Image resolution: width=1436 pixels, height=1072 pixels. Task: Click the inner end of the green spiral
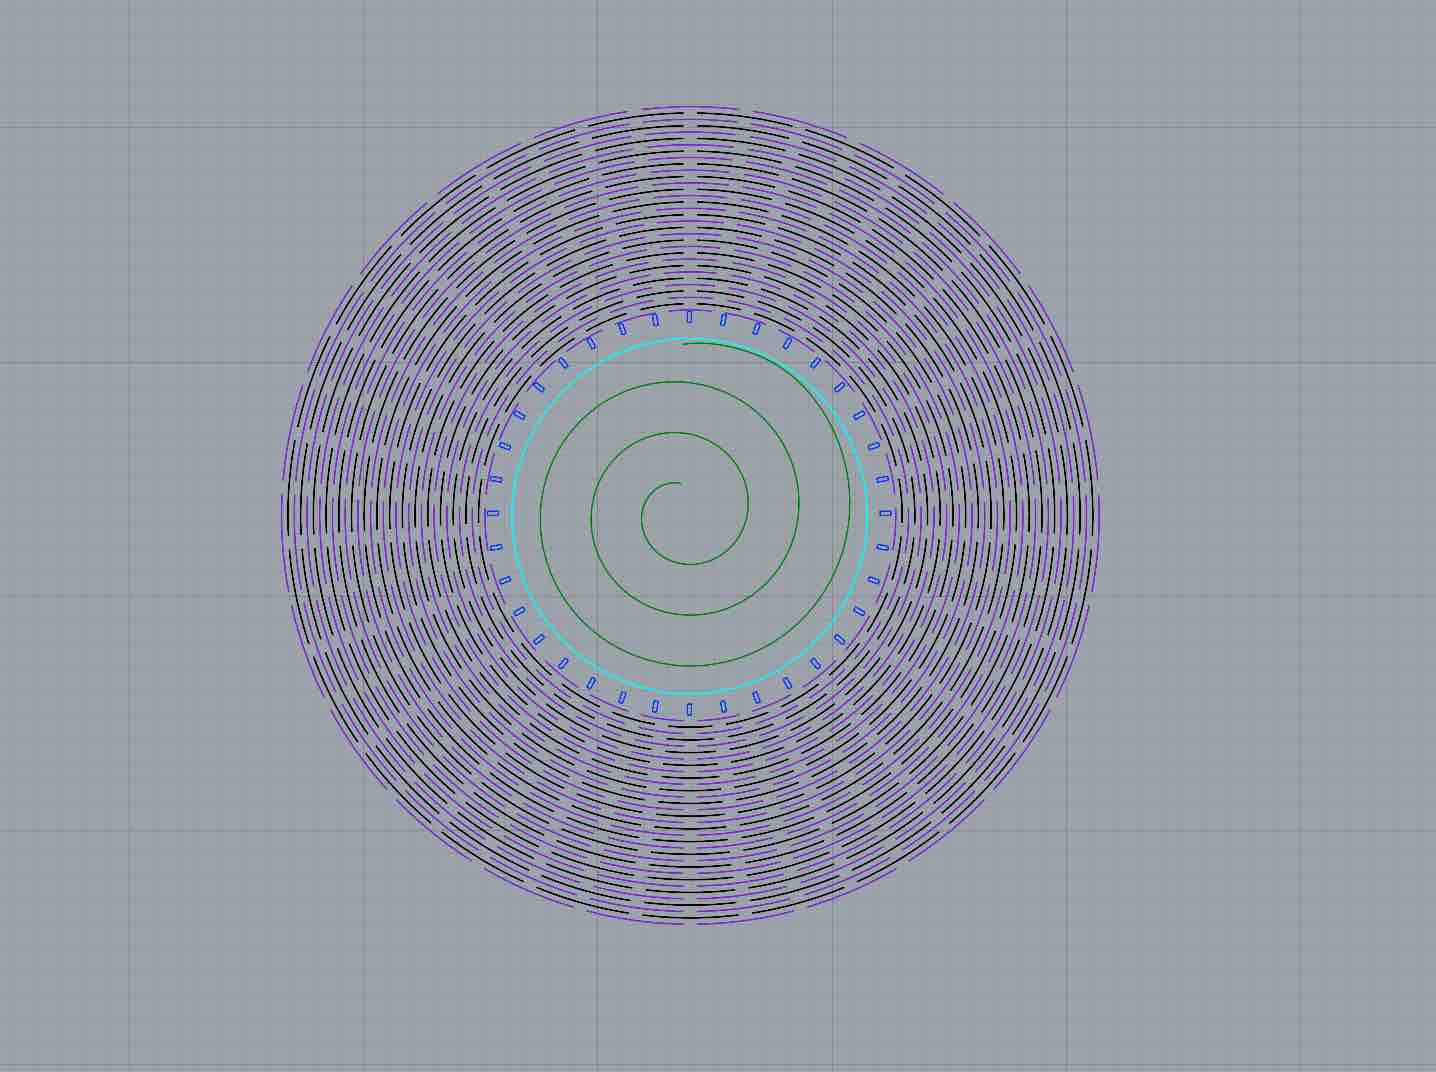(679, 484)
